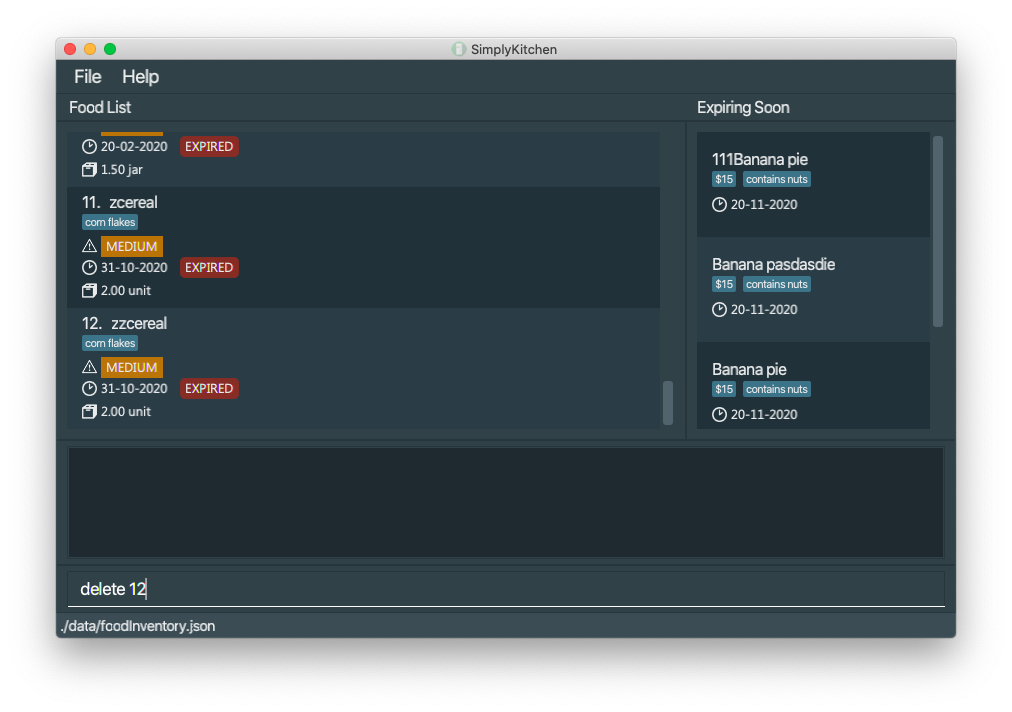
Task: Click the 2.00 unit quantity of zcereal
Action: point(126,290)
